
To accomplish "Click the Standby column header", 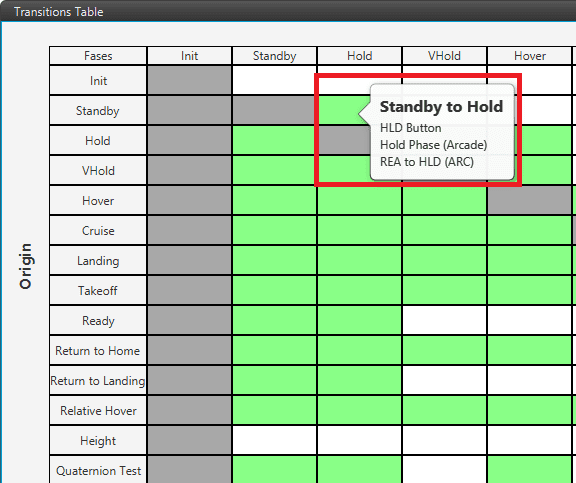I will [274, 56].
